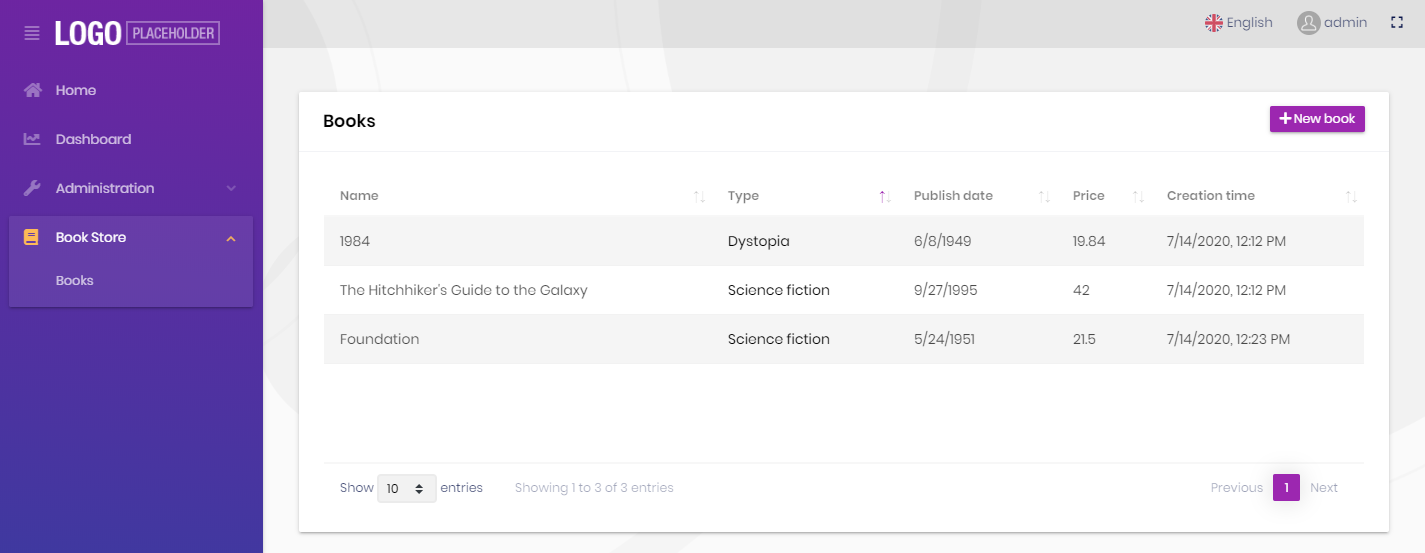Click the hamburger menu icon
1425x553 pixels.
pos(32,33)
